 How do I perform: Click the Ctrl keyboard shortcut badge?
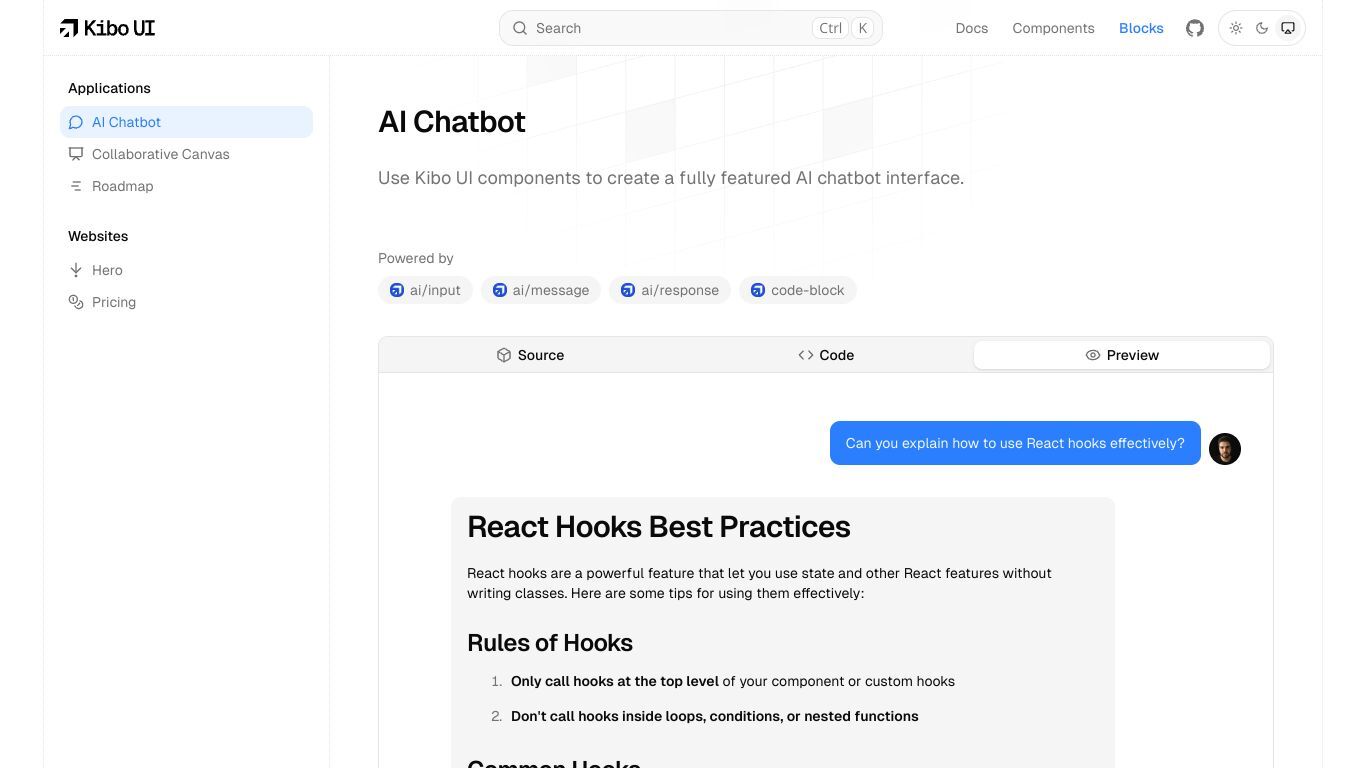point(830,28)
